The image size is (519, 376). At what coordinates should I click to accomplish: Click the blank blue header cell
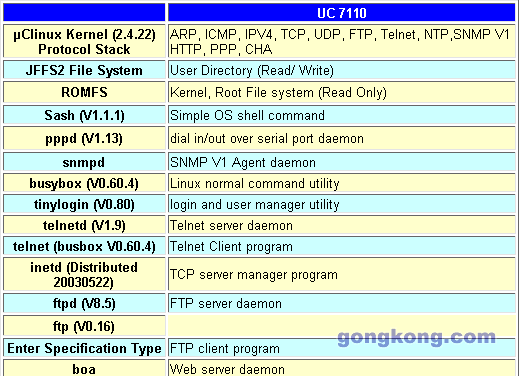[x=84, y=13]
